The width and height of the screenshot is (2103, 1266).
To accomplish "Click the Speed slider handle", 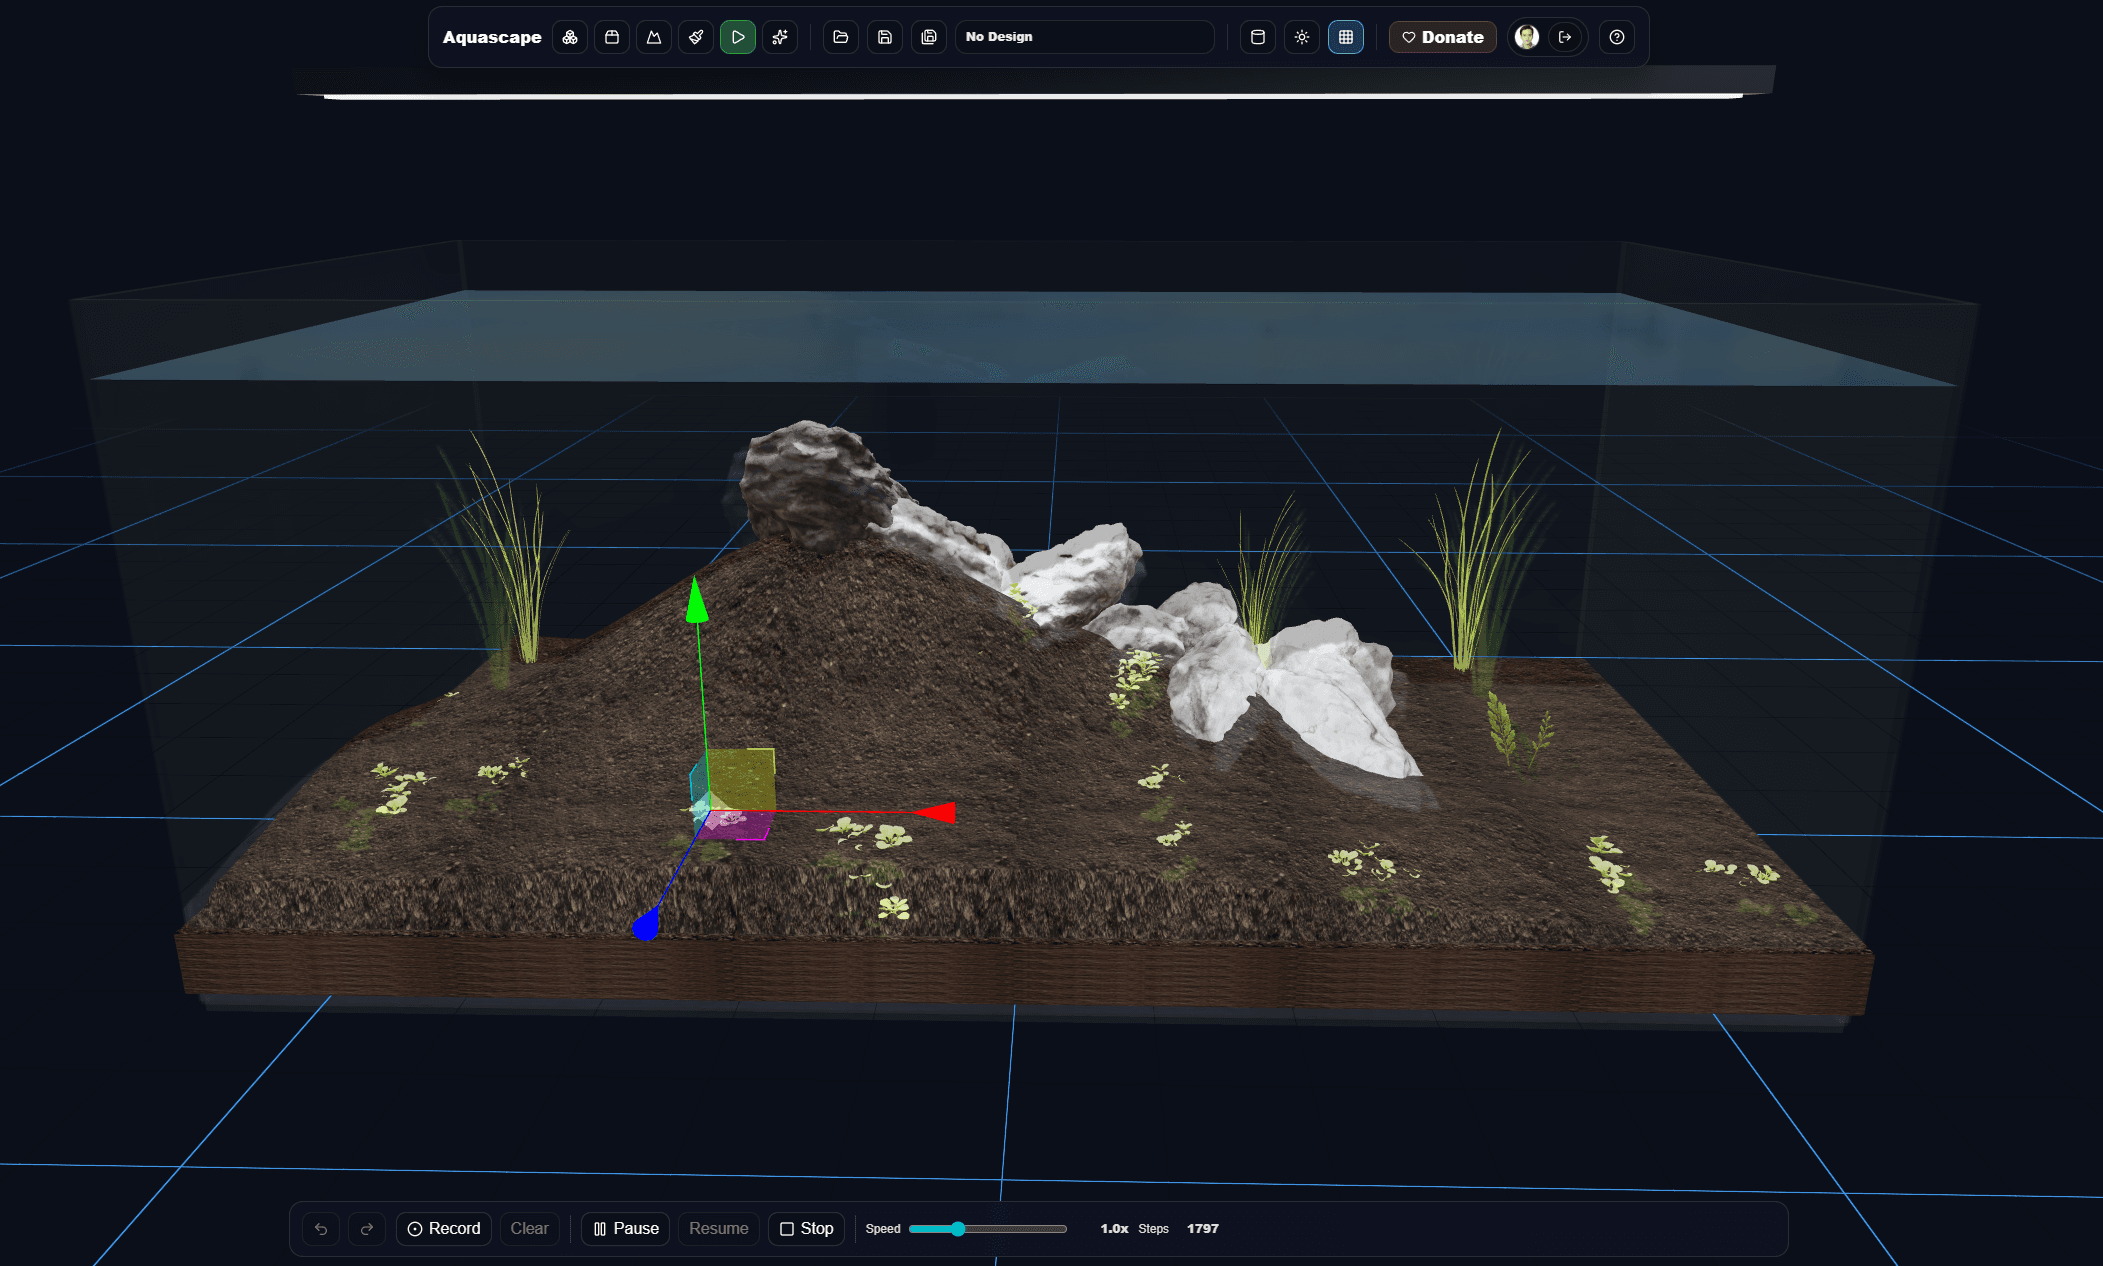I will pos(958,1229).
